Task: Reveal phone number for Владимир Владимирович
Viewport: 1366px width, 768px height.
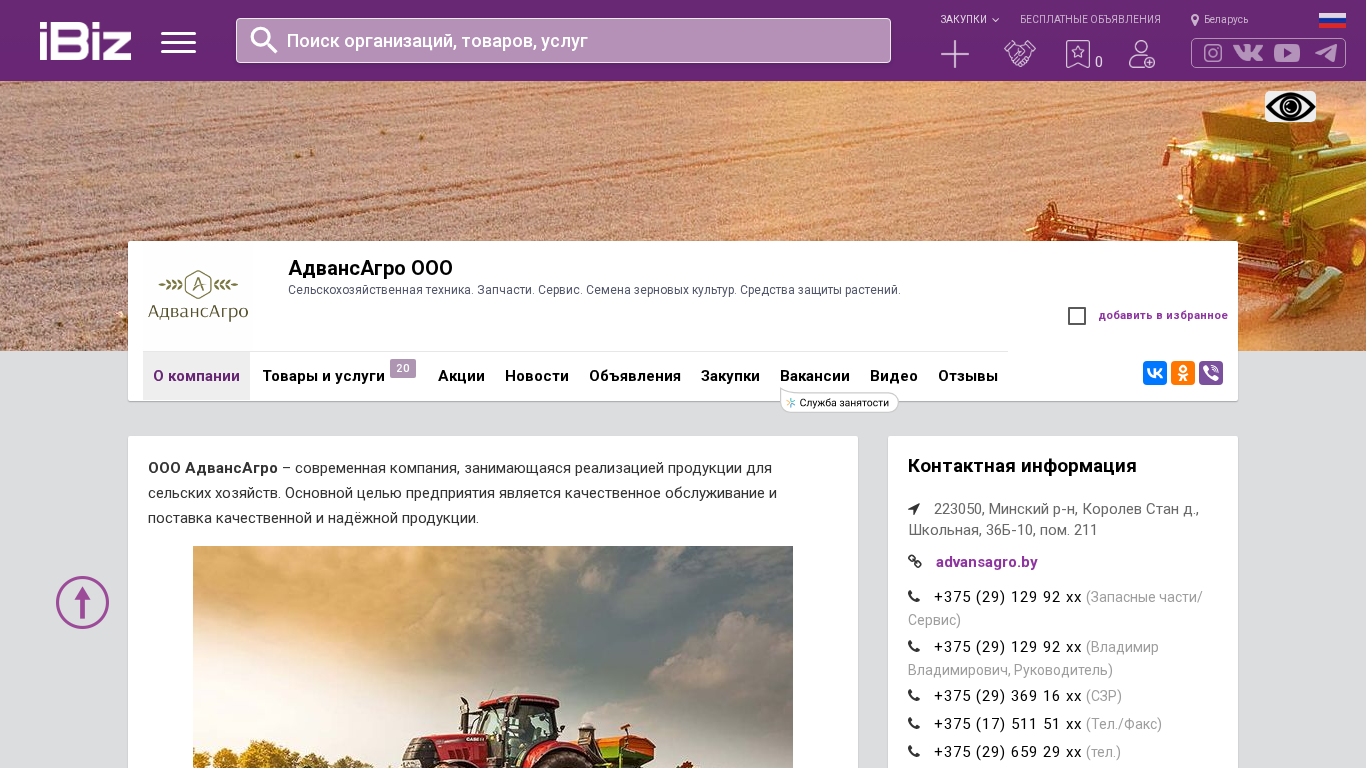Action: point(1007,647)
